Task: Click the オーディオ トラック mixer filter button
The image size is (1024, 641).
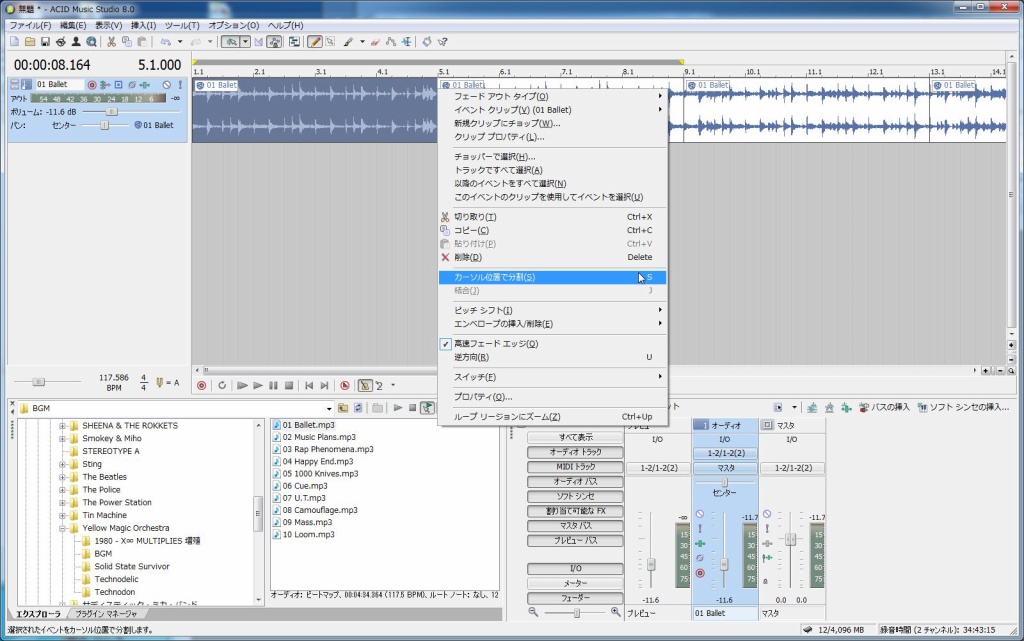Action: (575, 452)
